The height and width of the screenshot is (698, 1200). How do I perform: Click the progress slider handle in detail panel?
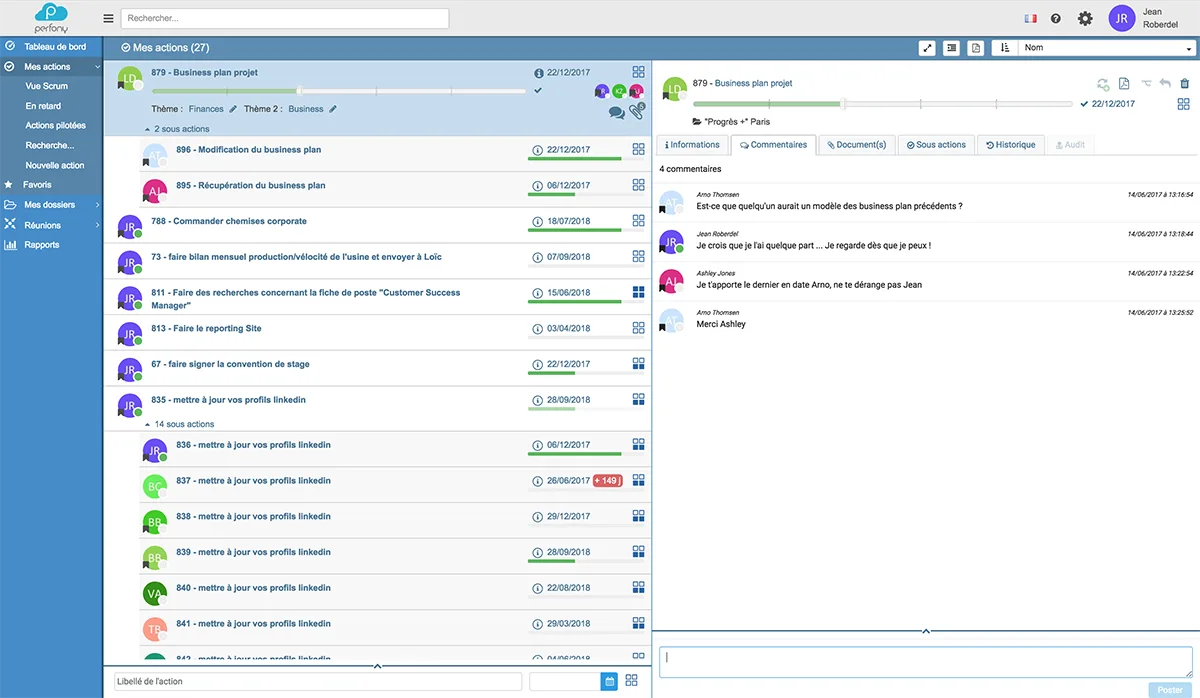point(843,103)
